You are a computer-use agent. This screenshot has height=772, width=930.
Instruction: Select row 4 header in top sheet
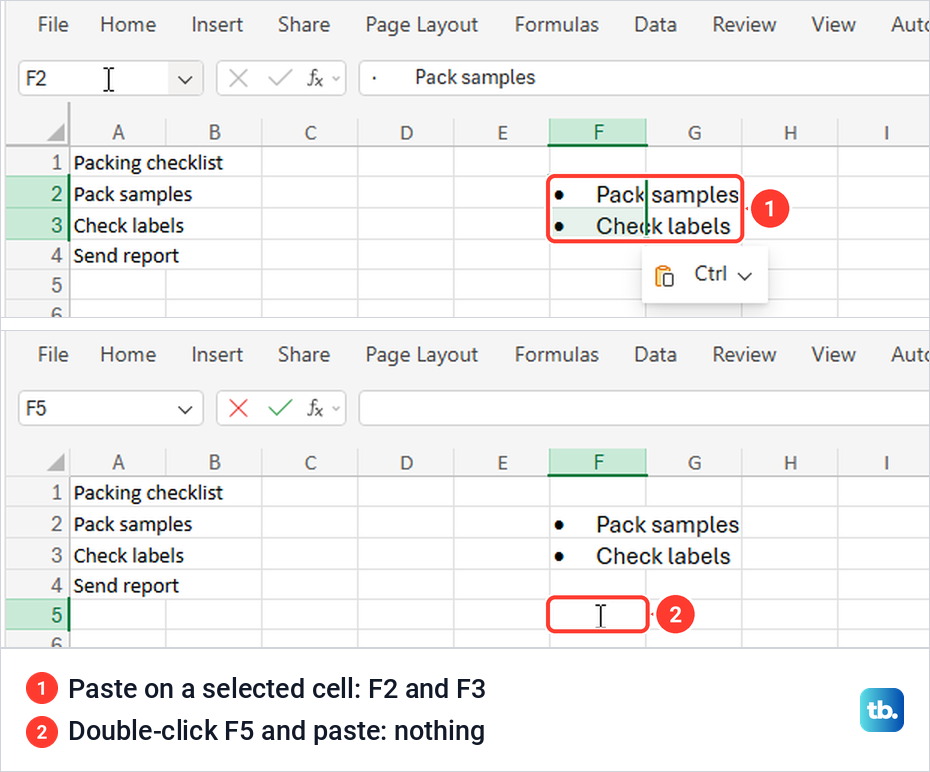tap(38, 255)
